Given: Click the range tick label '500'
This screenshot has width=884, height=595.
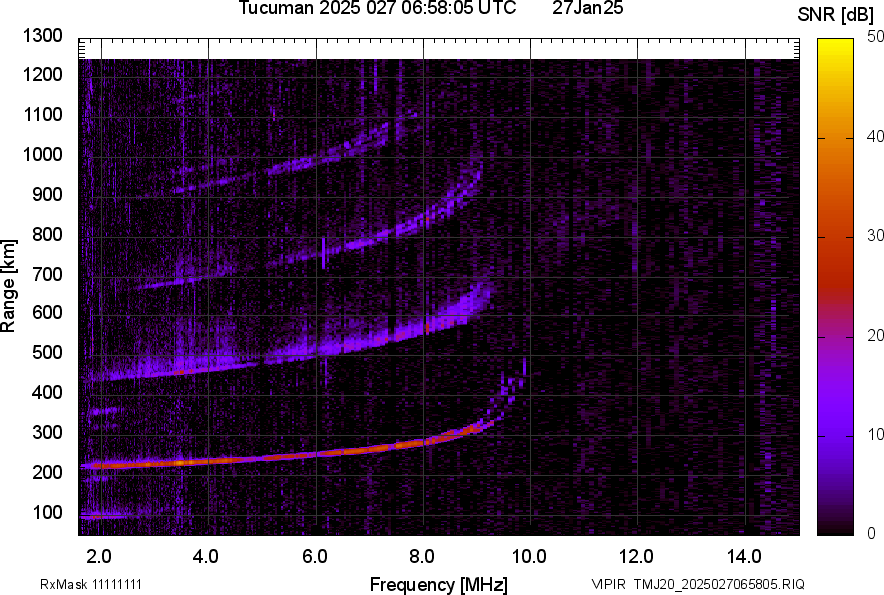Looking at the screenshot, I should (47, 352).
